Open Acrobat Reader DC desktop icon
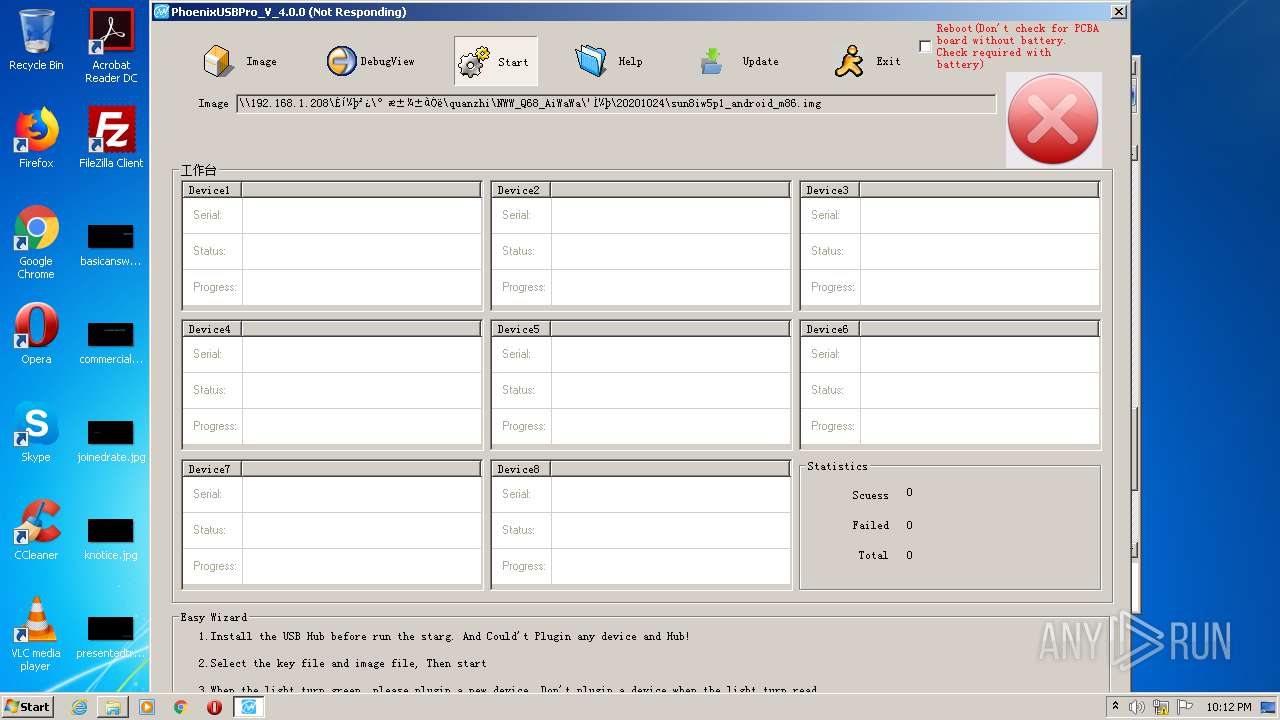 pos(111,46)
